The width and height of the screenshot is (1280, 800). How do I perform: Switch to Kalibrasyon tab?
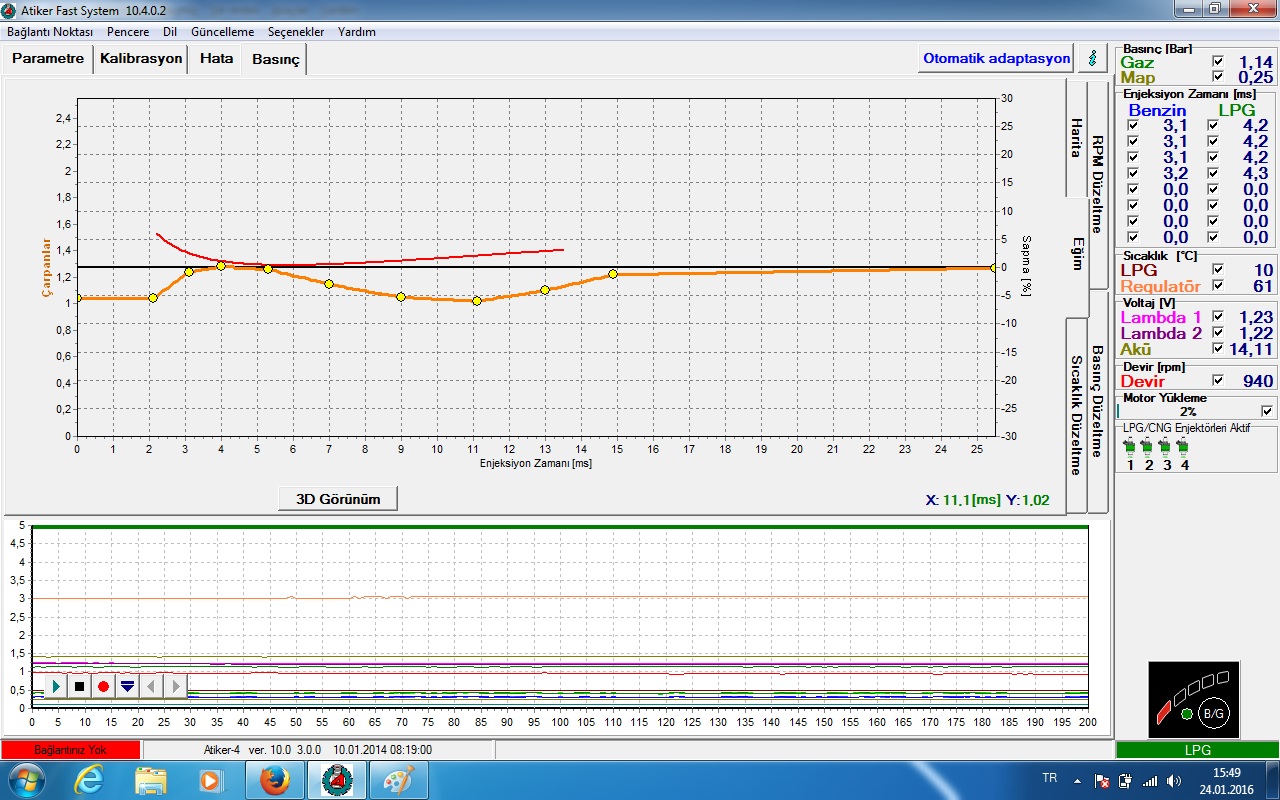coord(141,58)
